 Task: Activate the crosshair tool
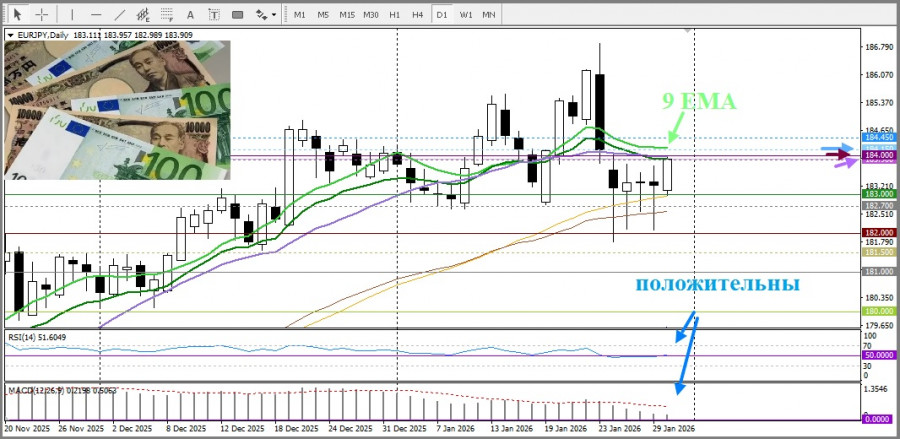(x=42, y=15)
